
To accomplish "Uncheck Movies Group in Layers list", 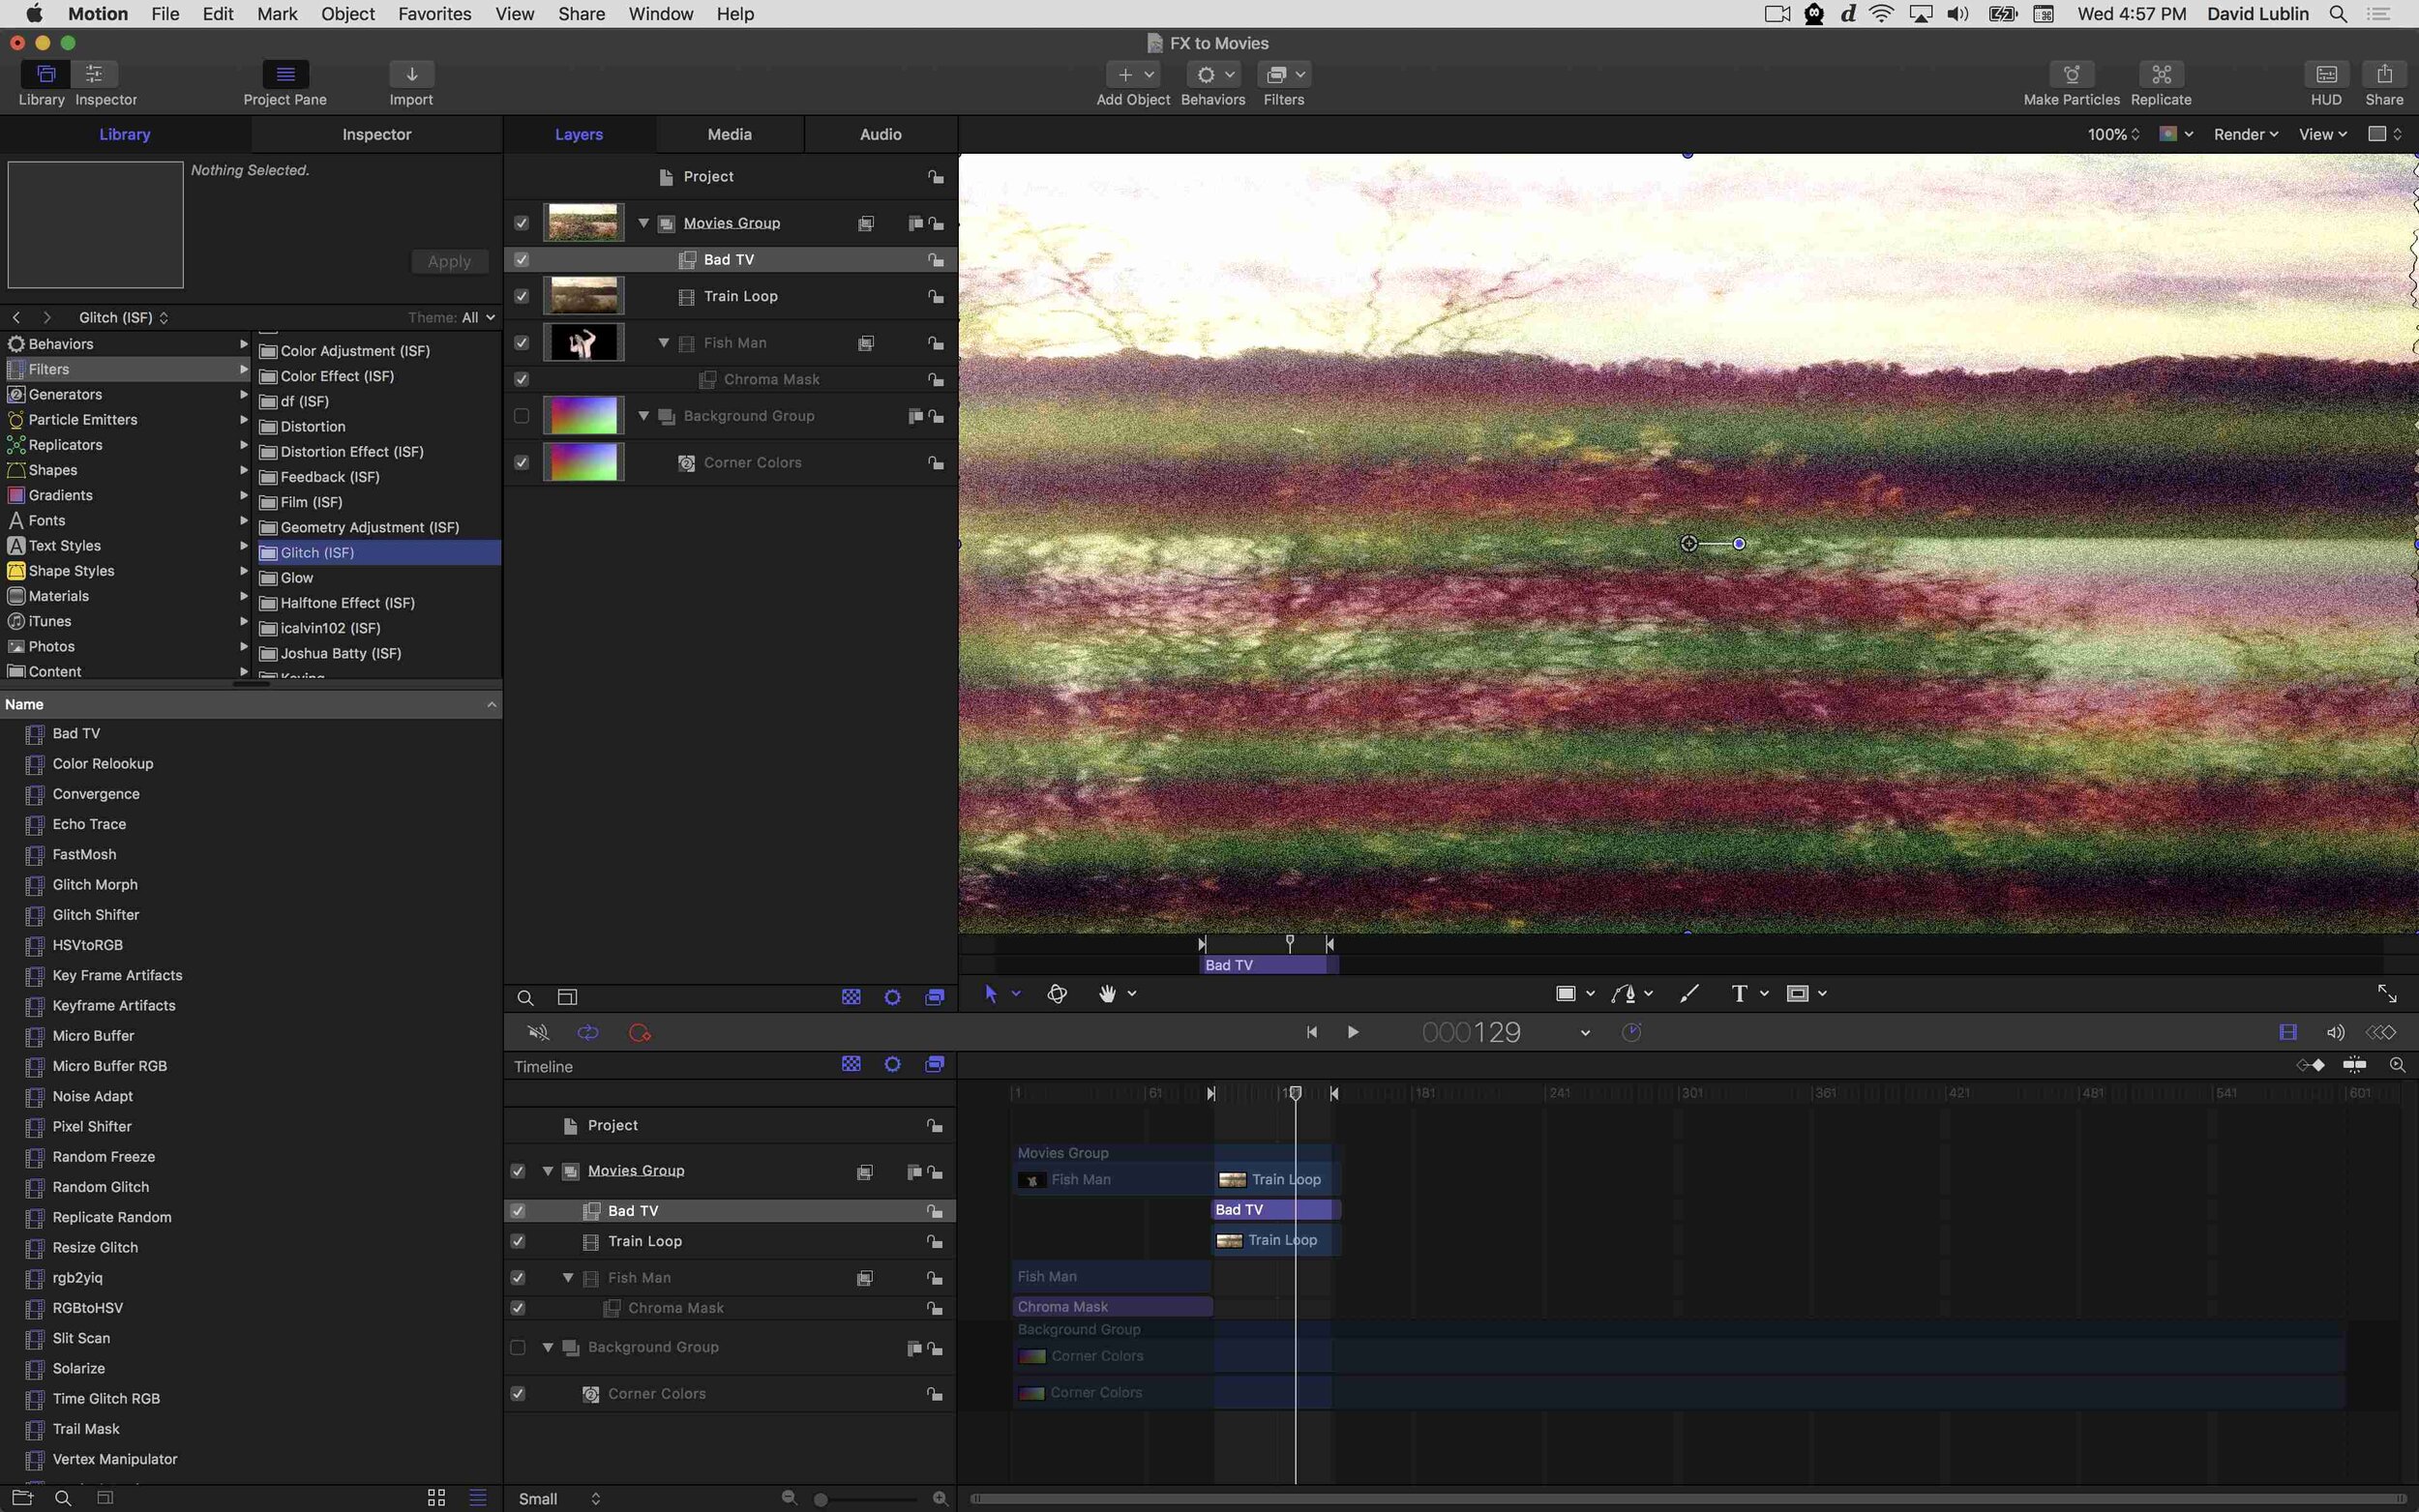I will pyautogui.click(x=521, y=223).
